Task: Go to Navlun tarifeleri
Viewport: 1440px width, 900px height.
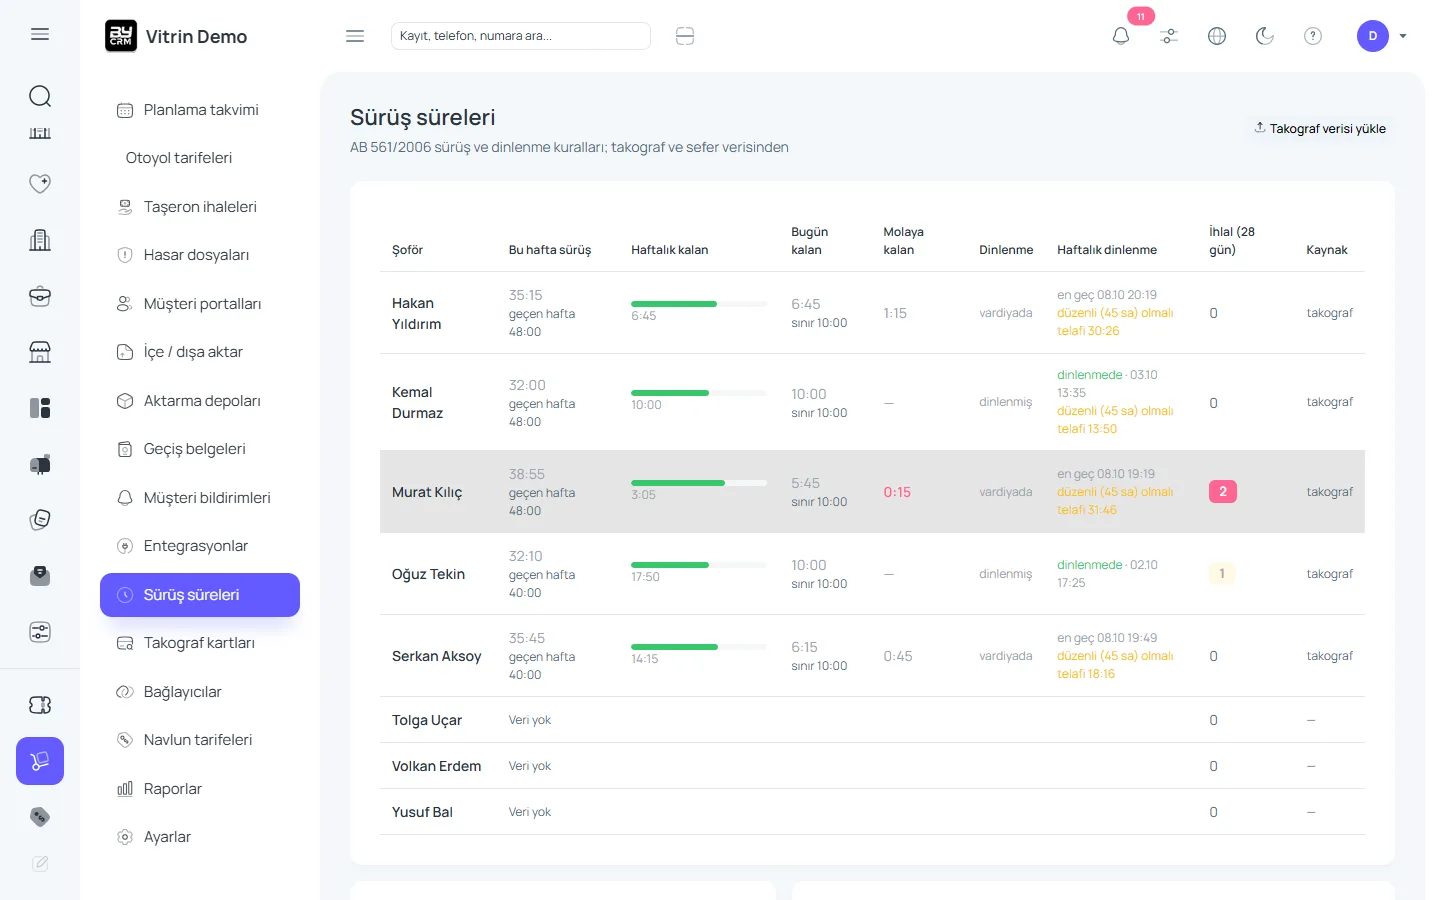Action: [x=200, y=740]
